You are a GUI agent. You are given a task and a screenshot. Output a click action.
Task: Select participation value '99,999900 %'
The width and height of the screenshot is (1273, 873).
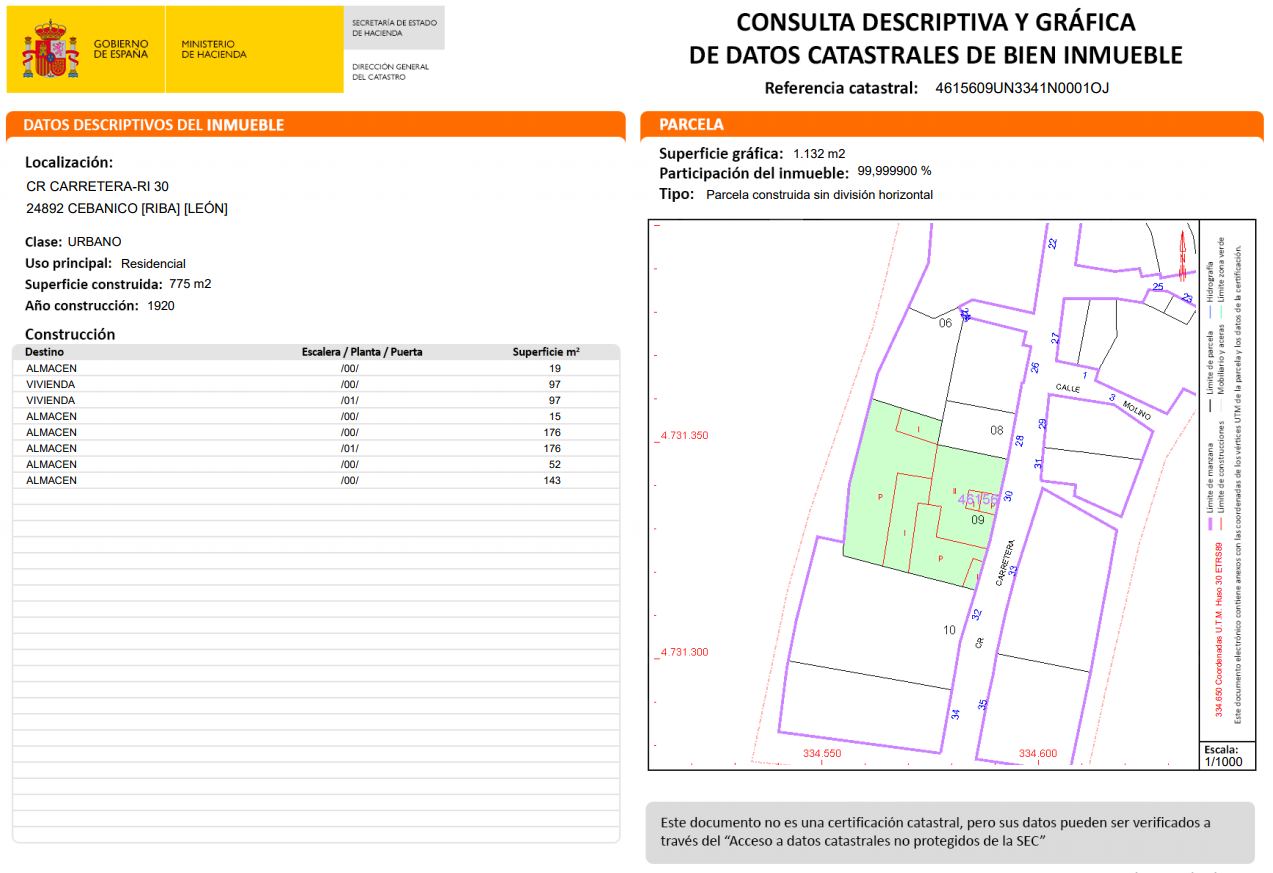pyautogui.click(x=894, y=171)
